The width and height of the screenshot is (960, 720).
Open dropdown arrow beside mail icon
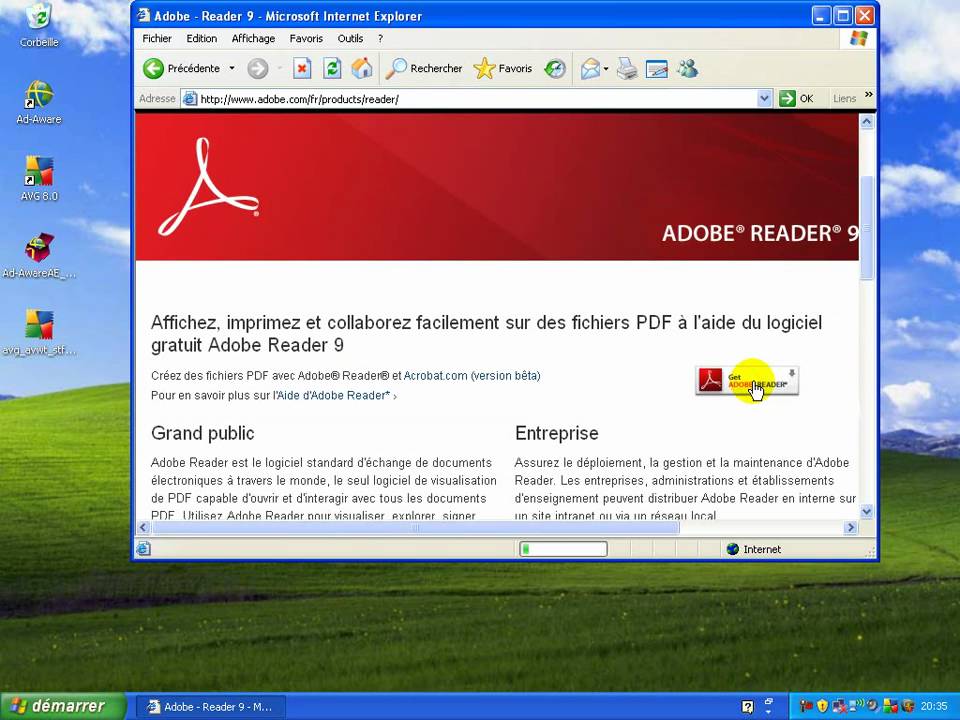pyautogui.click(x=606, y=69)
